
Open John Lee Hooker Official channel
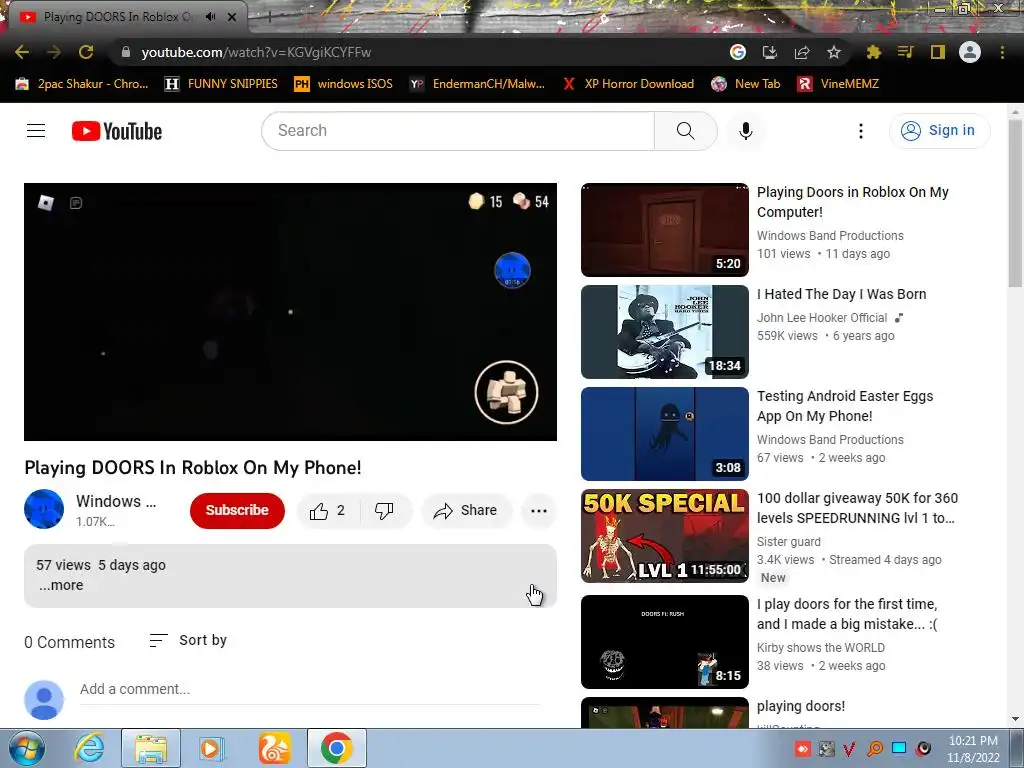(x=822, y=317)
